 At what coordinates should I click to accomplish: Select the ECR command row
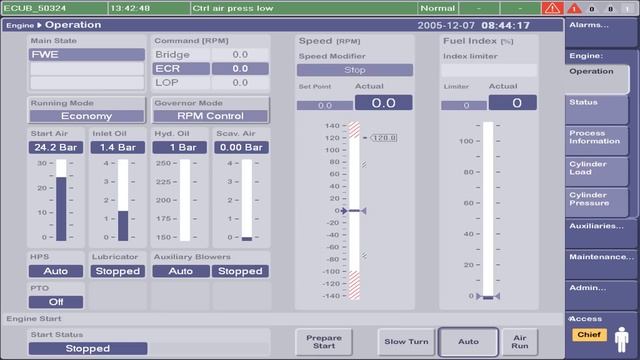(211, 69)
